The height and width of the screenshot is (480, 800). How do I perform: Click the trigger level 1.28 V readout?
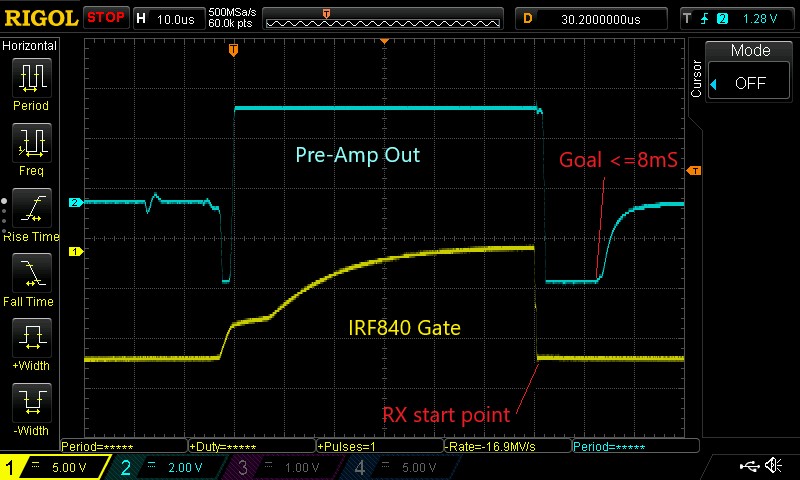click(760, 19)
